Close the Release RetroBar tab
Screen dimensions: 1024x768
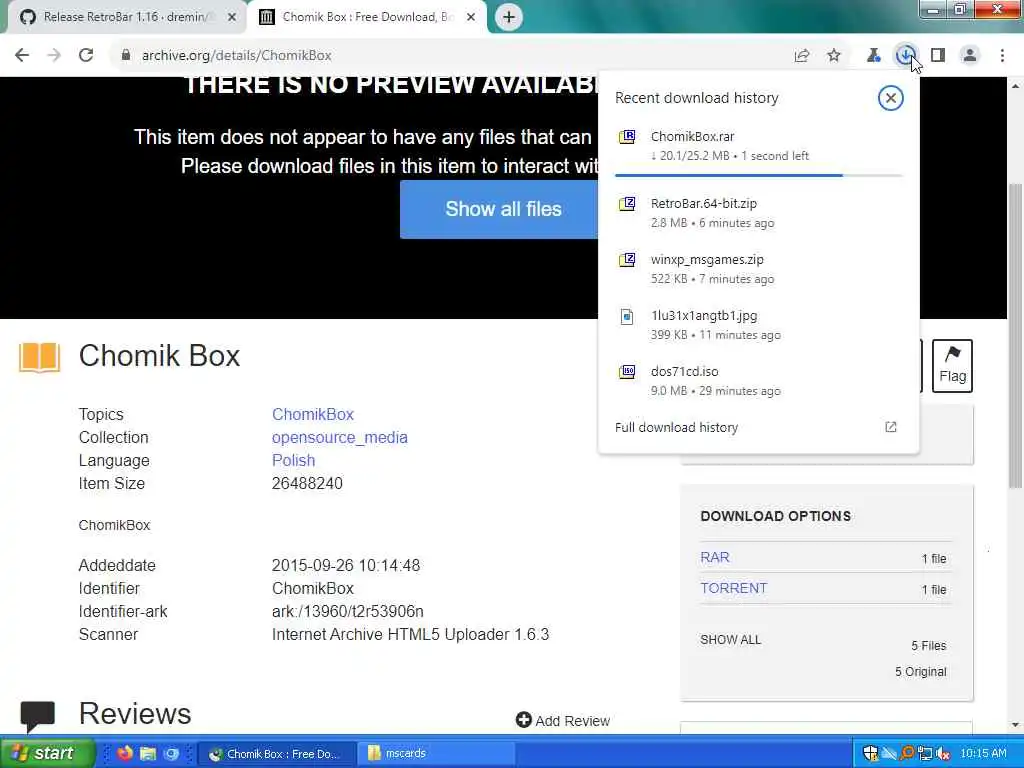pyautogui.click(x=232, y=17)
